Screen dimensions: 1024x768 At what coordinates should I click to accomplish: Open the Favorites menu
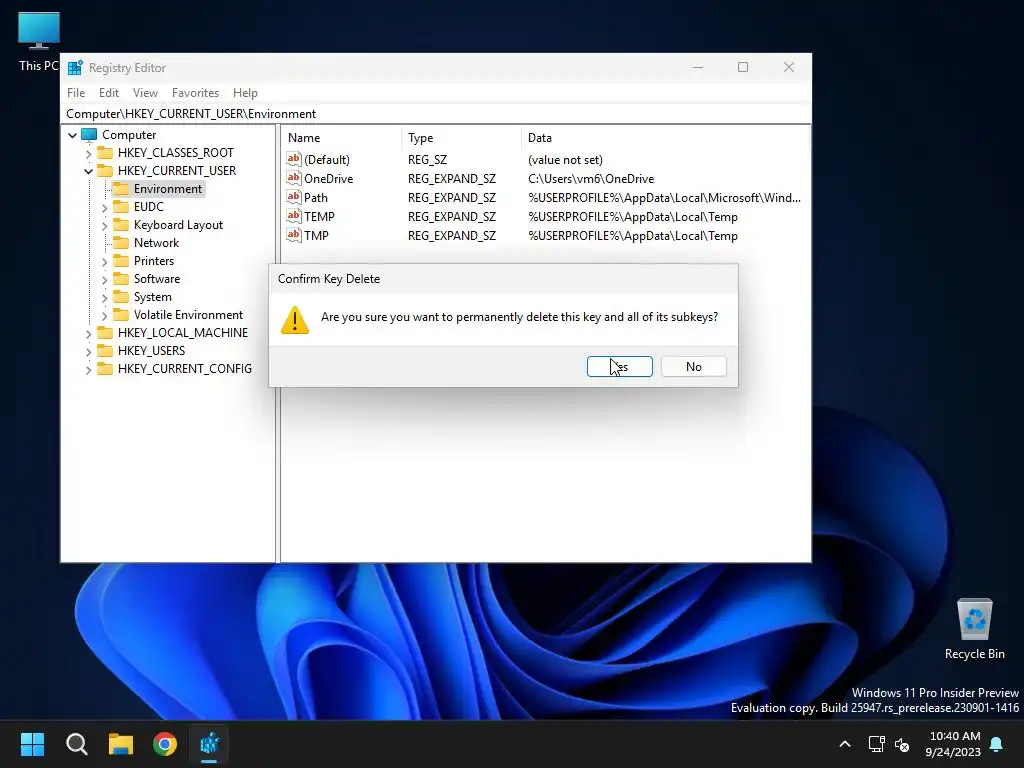tap(195, 93)
